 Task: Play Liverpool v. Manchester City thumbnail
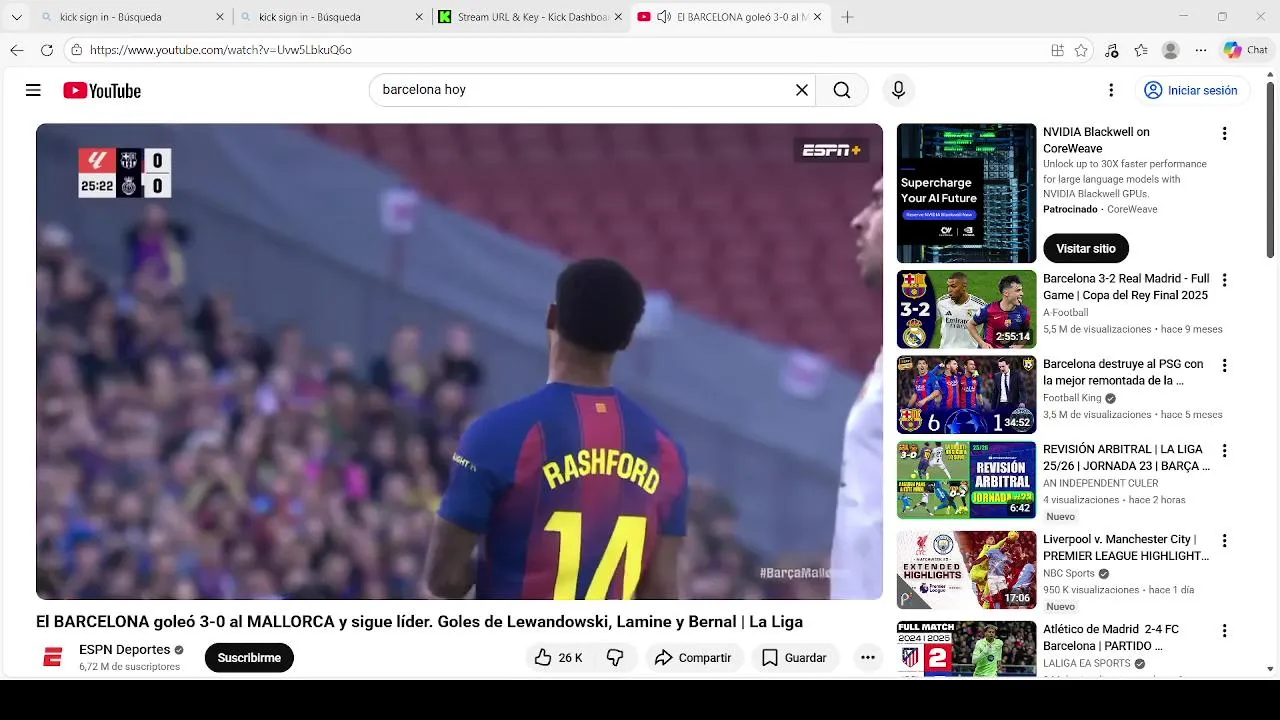click(x=966, y=570)
